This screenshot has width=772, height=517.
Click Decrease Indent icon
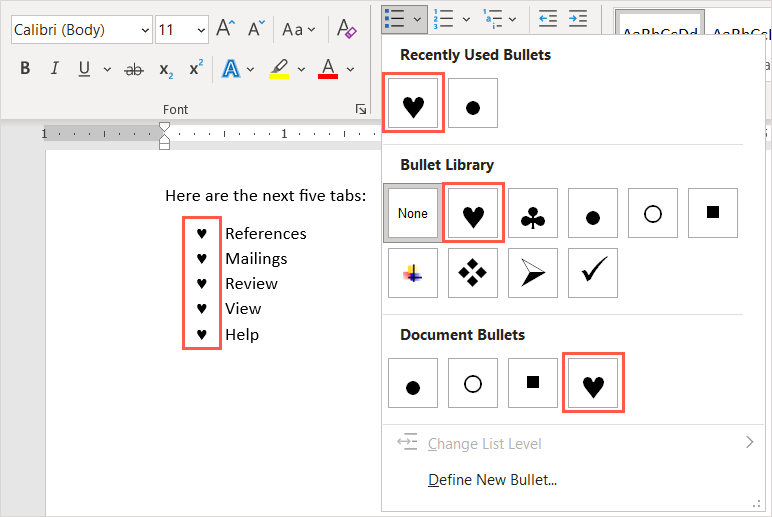coord(547,19)
